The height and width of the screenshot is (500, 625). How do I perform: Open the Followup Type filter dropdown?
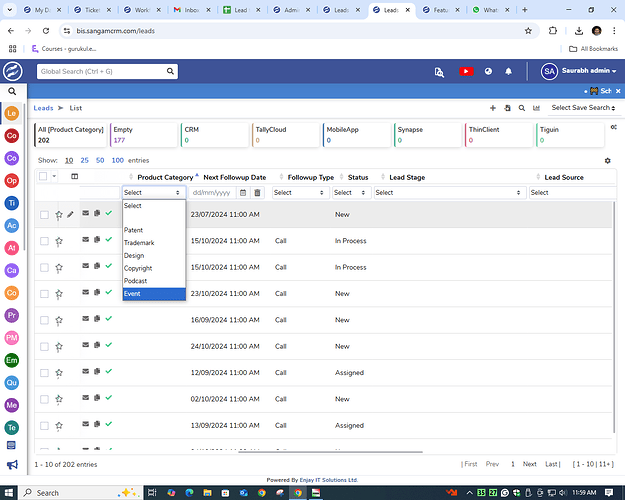tap(299, 193)
